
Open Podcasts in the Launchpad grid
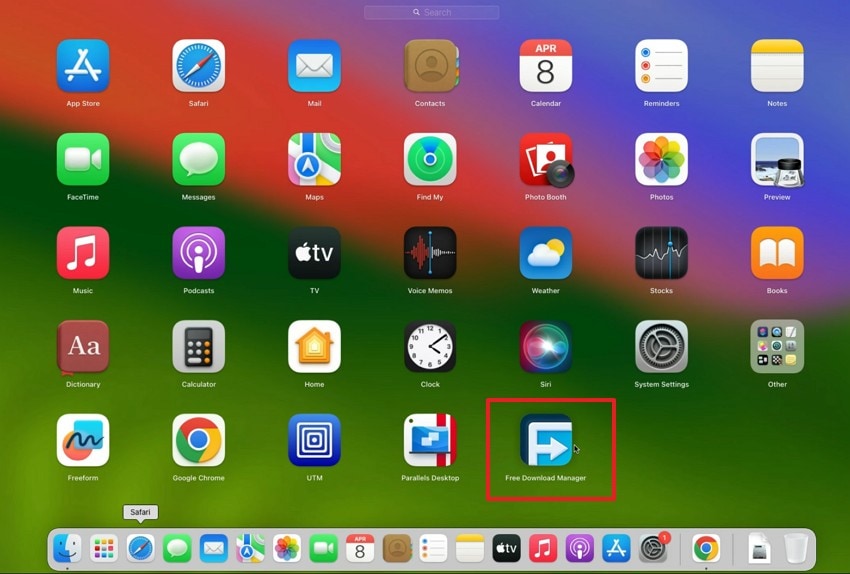(x=198, y=253)
